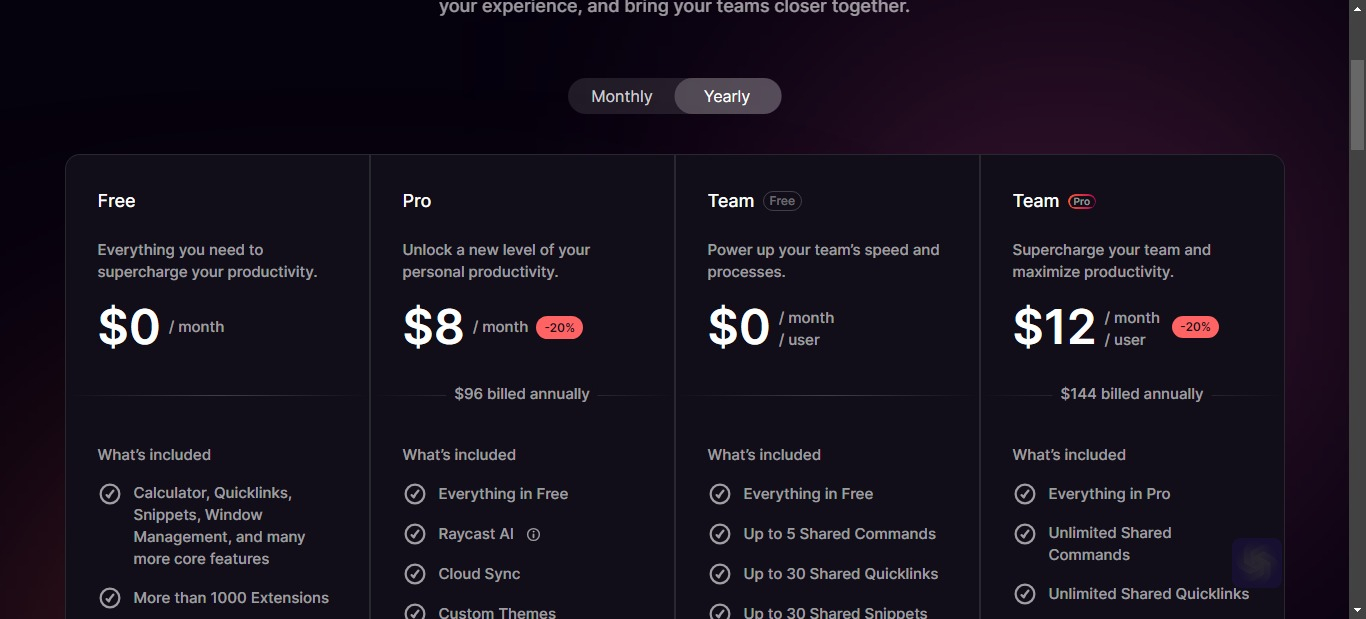Click the page vertical scrollbar thumb
The width and height of the screenshot is (1366, 619).
(x=1357, y=105)
